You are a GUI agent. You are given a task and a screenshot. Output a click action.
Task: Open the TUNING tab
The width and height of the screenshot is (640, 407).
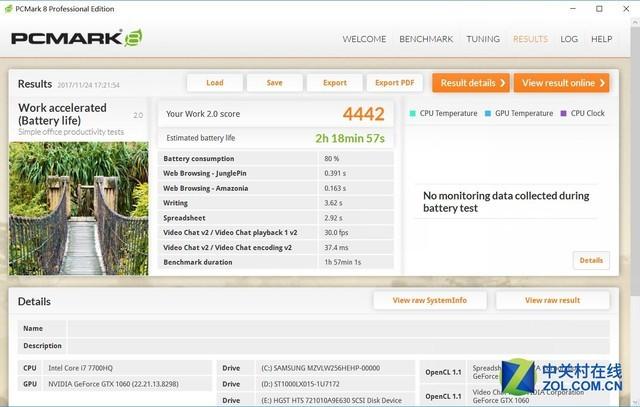tap(483, 39)
